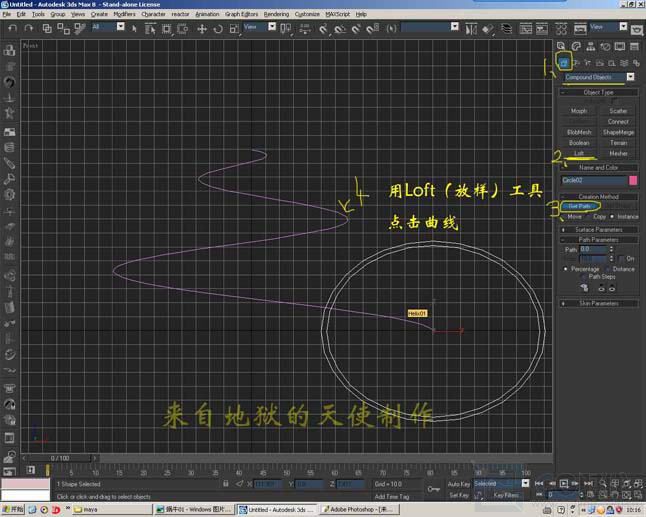Open Select by Name list tool
Screen dimensions: 646x517
(150, 28)
